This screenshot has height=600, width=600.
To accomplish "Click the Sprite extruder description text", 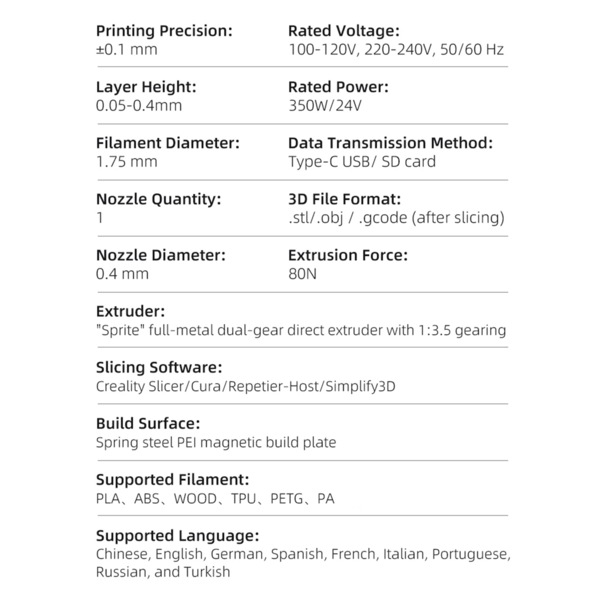I will pyautogui.click(x=301, y=330).
